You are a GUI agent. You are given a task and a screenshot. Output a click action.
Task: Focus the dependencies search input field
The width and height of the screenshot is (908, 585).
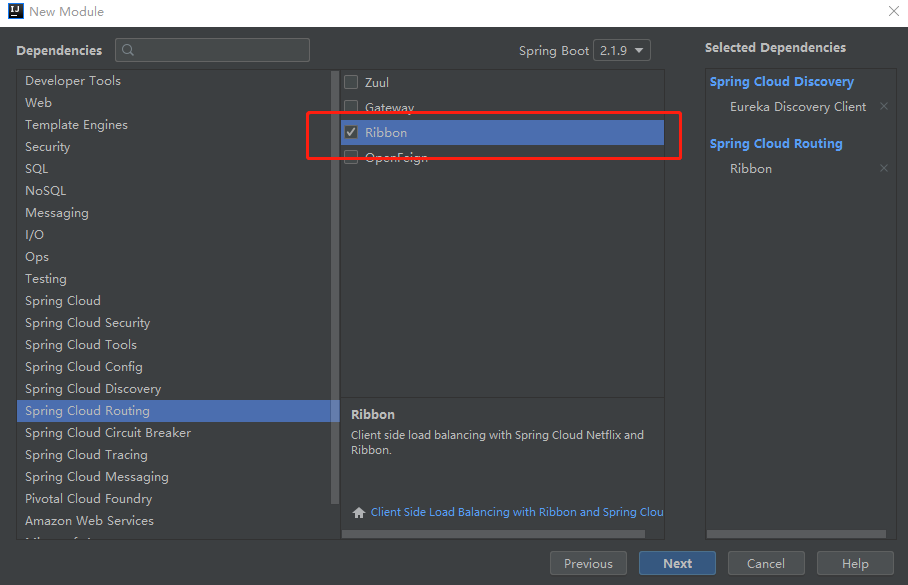pos(222,50)
